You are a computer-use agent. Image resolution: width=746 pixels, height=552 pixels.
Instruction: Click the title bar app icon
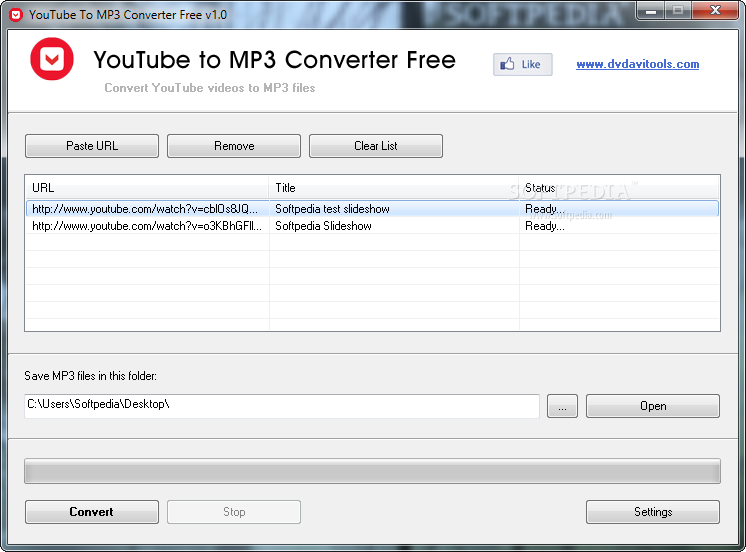point(16,15)
